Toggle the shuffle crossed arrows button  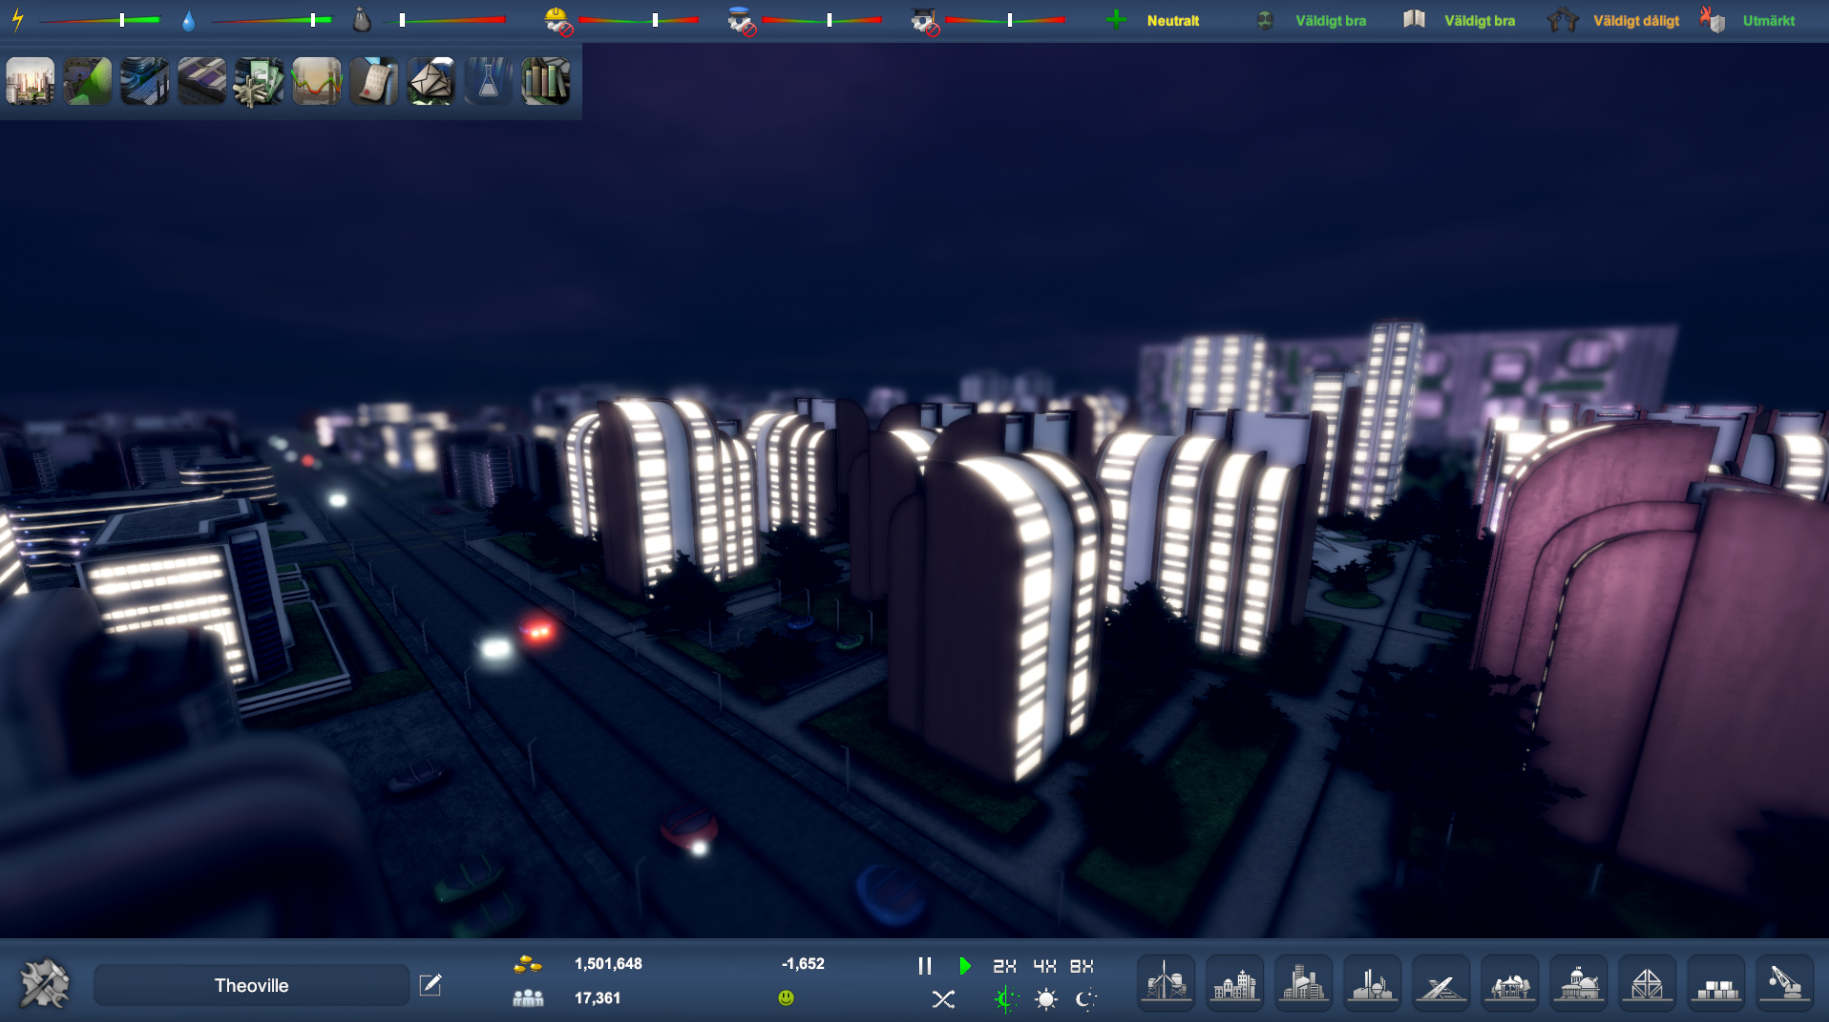[x=943, y=999]
